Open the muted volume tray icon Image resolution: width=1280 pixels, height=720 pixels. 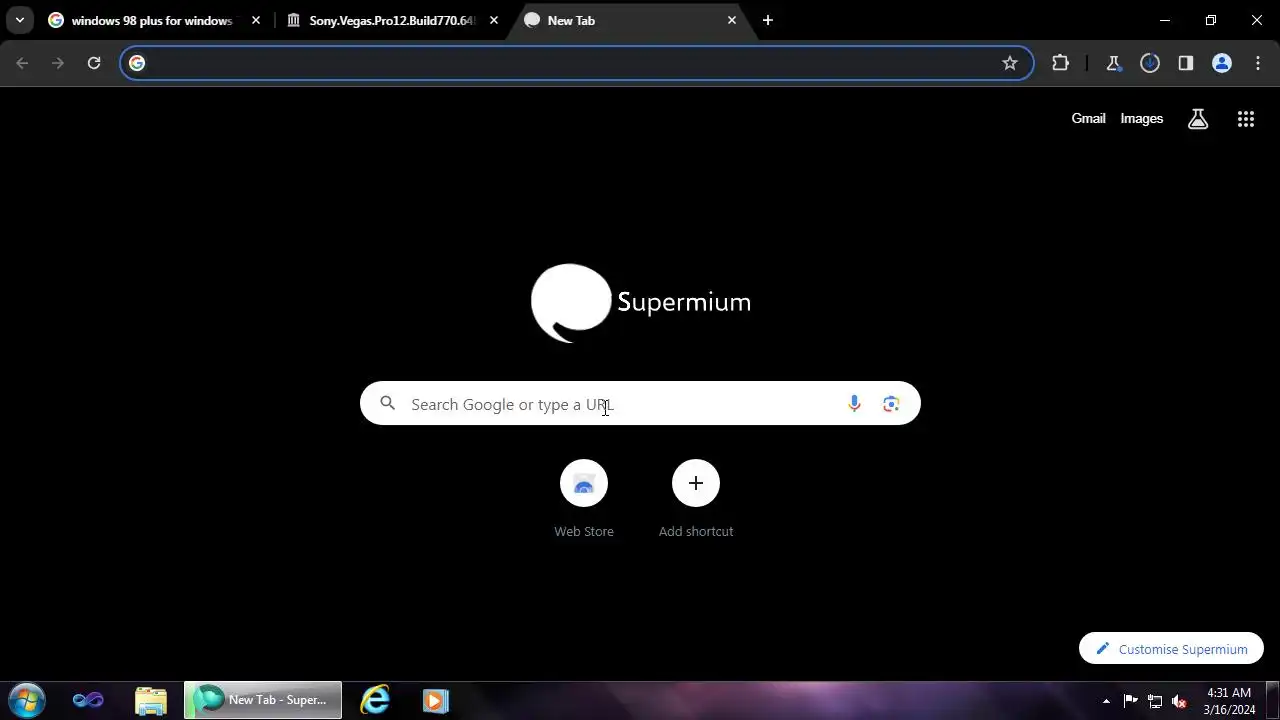pyautogui.click(x=1180, y=701)
